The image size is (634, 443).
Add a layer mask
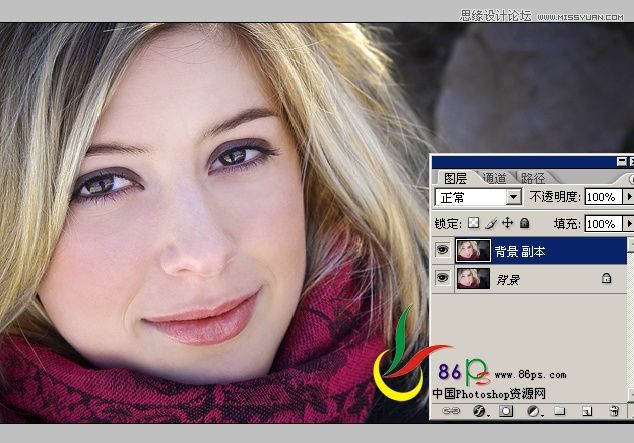click(505, 411)
